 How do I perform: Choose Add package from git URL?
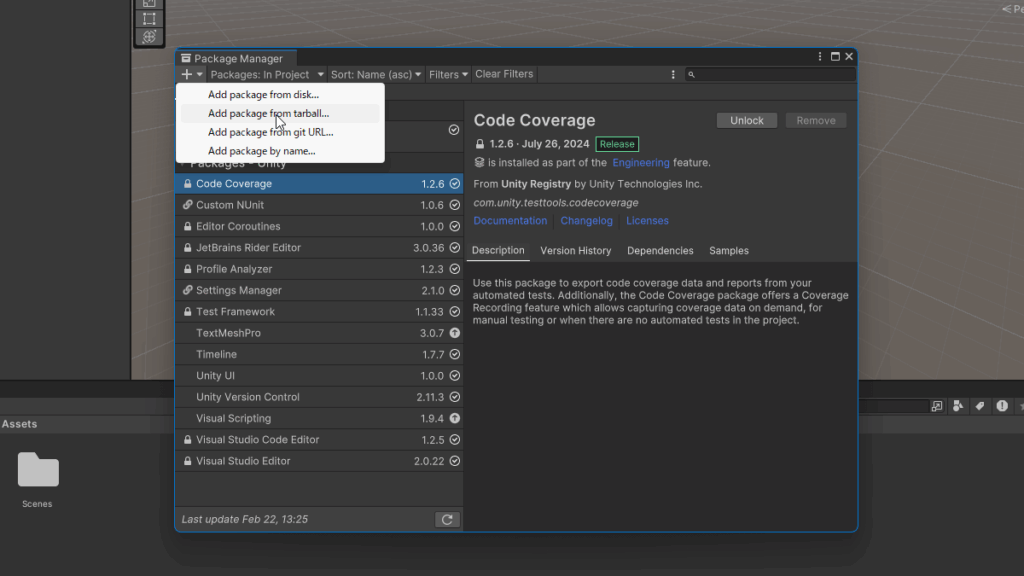[270, 132]
